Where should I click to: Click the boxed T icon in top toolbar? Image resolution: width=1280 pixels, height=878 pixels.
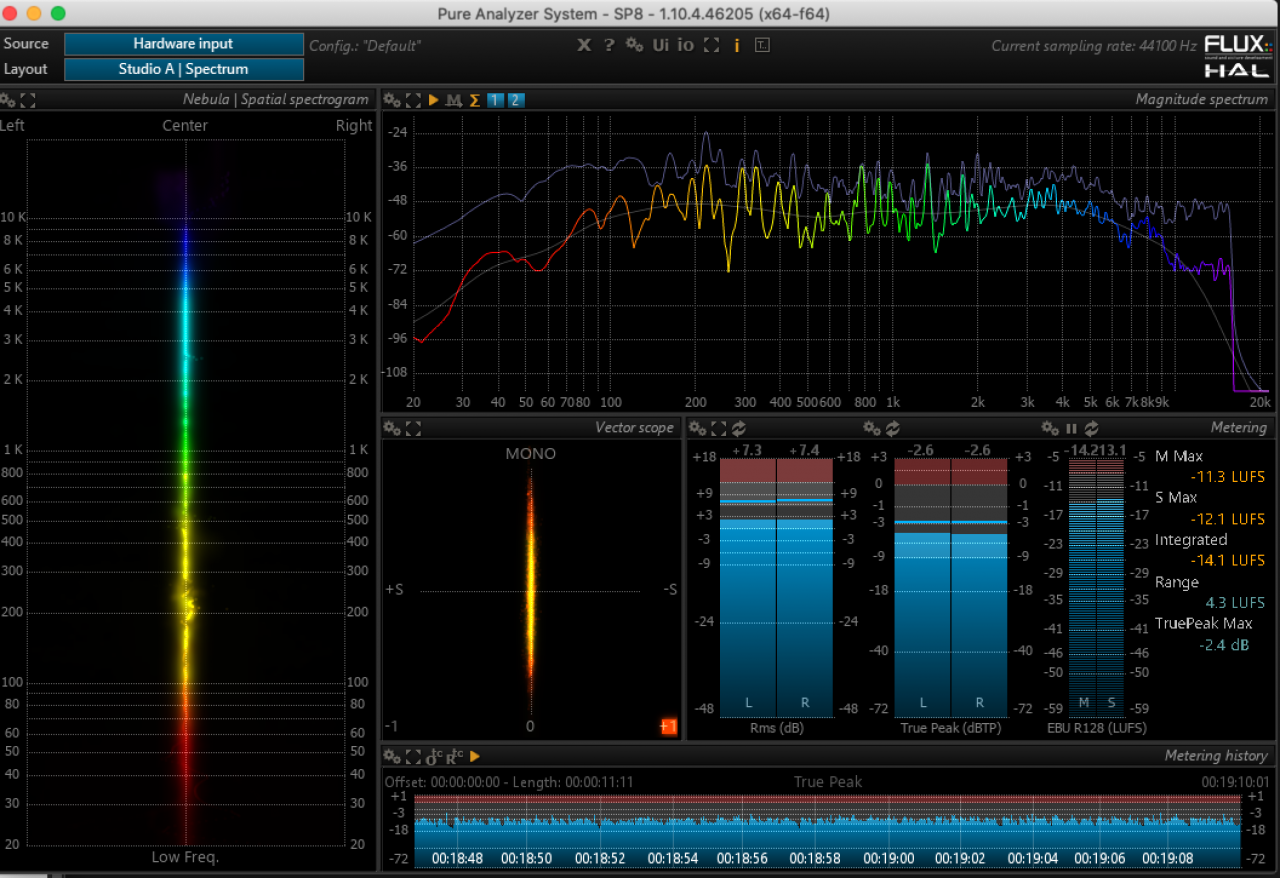click(762, 45)
